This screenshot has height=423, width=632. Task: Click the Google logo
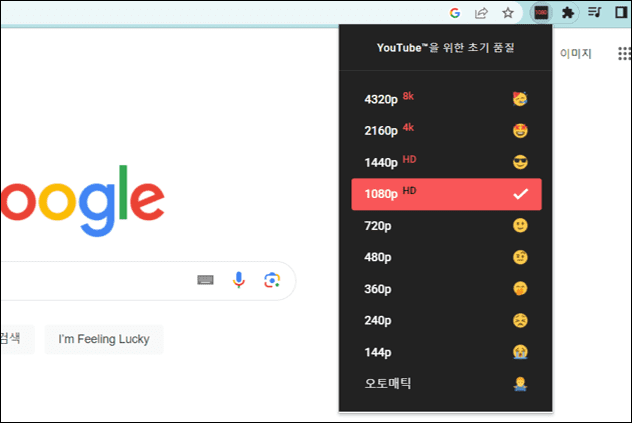[82, 201]
